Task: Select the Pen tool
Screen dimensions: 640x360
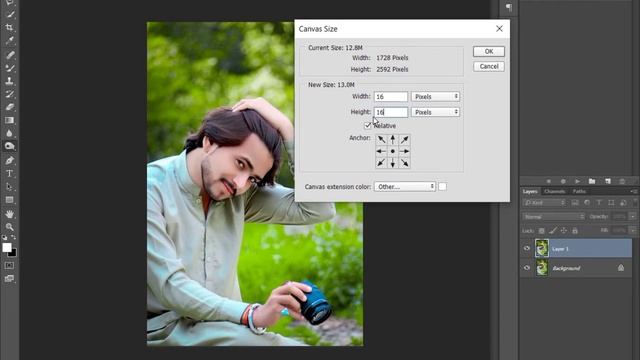Action: (x=9, y=160)
